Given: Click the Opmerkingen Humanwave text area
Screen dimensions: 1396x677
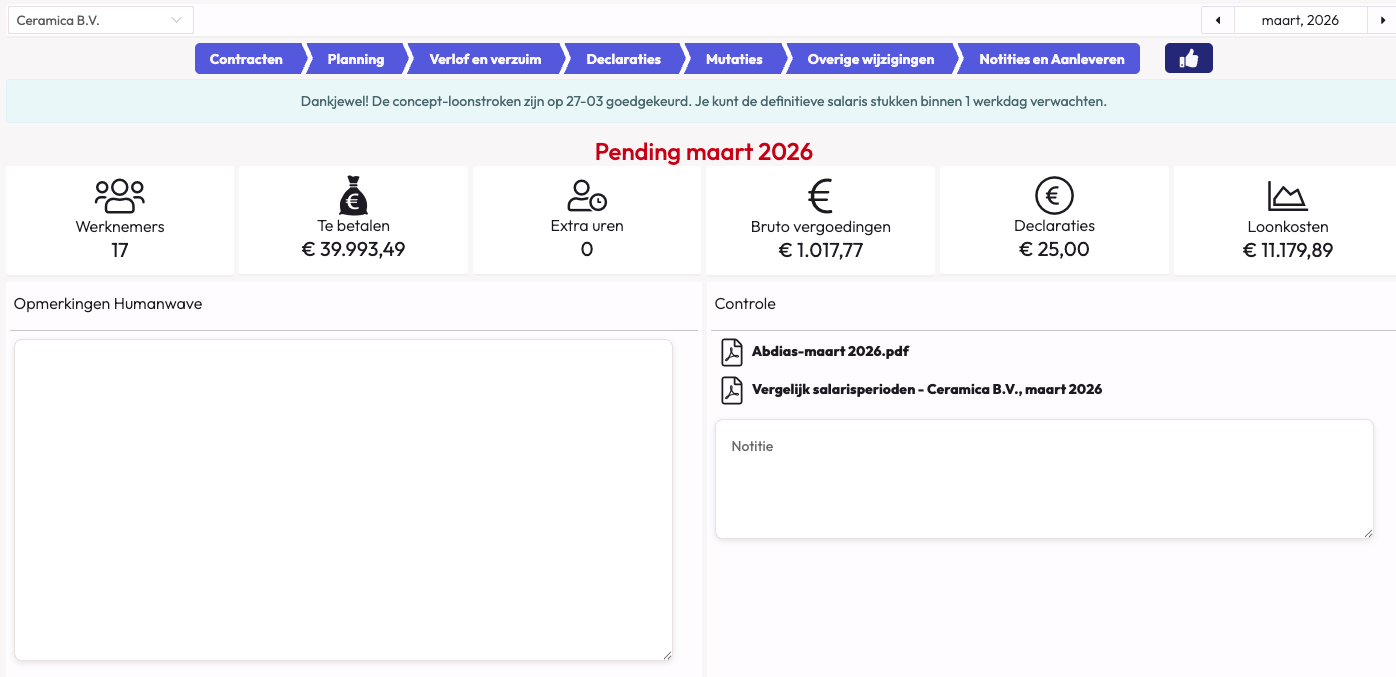Looking at the screenshot, I should tap(343, 500).
